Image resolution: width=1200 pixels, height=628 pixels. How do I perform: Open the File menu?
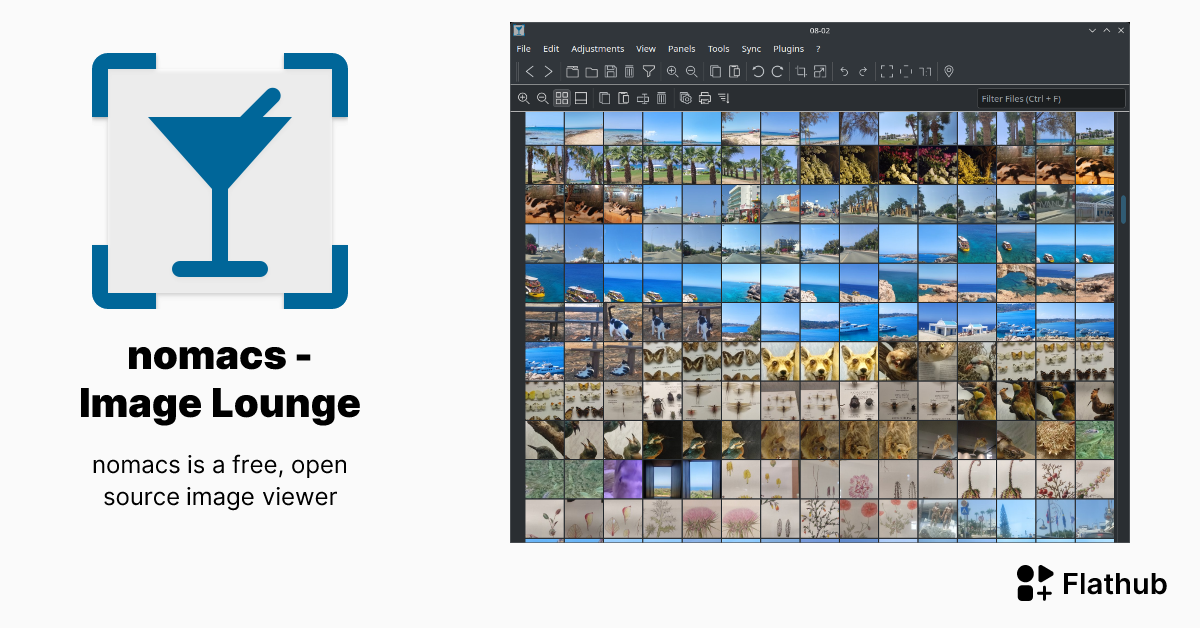click(523, 49)
